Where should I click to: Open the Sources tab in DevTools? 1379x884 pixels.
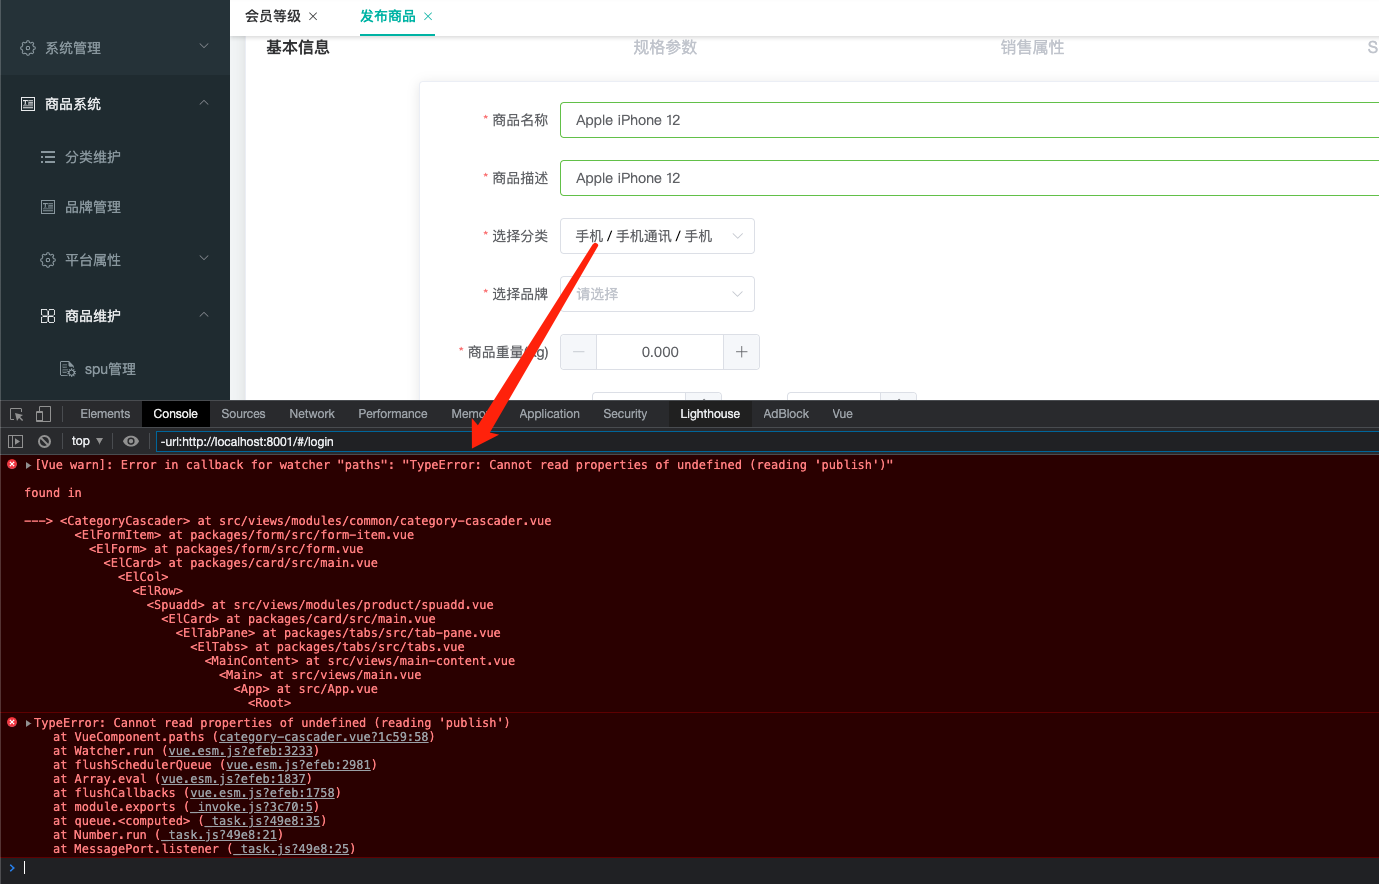tap(243, 414)
